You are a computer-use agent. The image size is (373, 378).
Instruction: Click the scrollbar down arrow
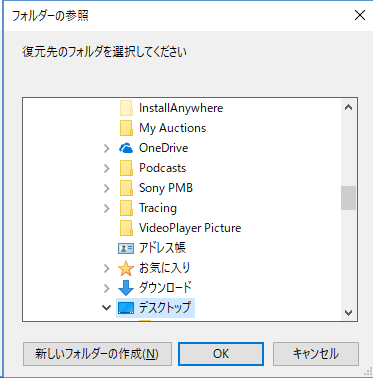point(348,313)
